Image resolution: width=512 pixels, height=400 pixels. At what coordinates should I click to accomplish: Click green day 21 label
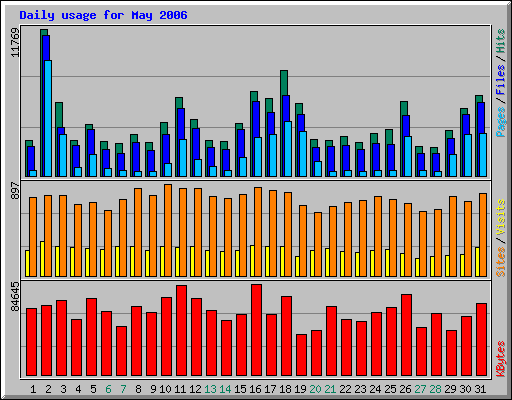pos(330,389)
